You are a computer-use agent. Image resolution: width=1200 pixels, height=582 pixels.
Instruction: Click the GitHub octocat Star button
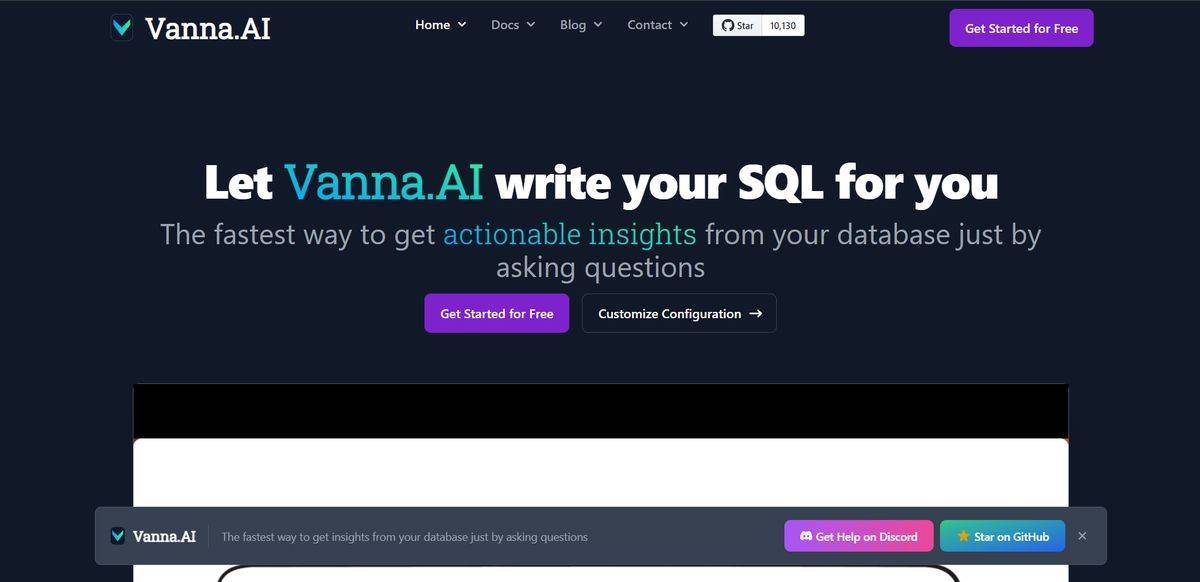(738, 26)
